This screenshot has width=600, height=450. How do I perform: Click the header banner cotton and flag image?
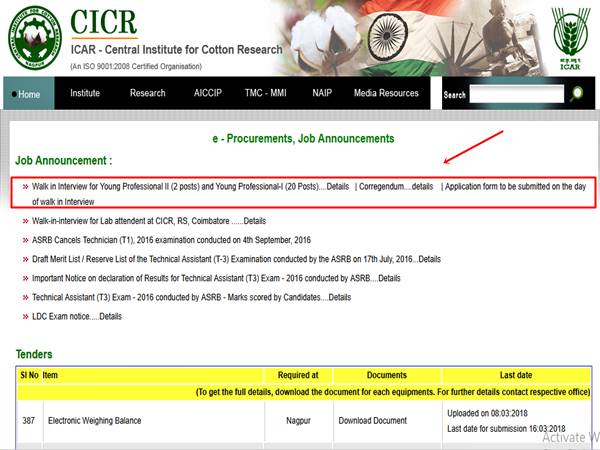[413, 38]
